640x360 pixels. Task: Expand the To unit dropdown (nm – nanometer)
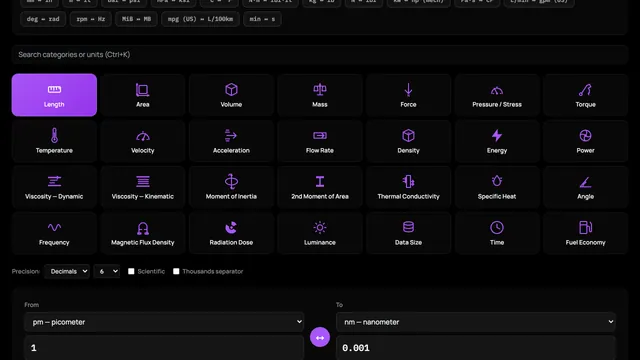476,322
